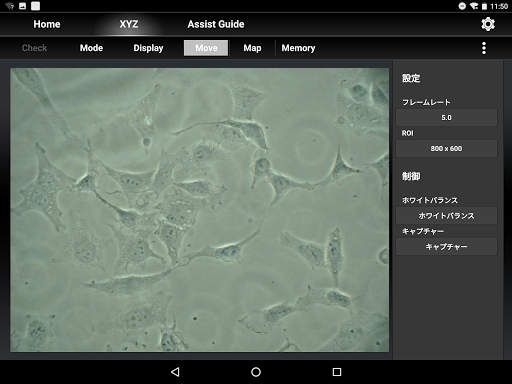512x384 pixels.
Task: Open the ROI 800 x 600 selector
Action: pyautogui.click(x=446, y=149)
